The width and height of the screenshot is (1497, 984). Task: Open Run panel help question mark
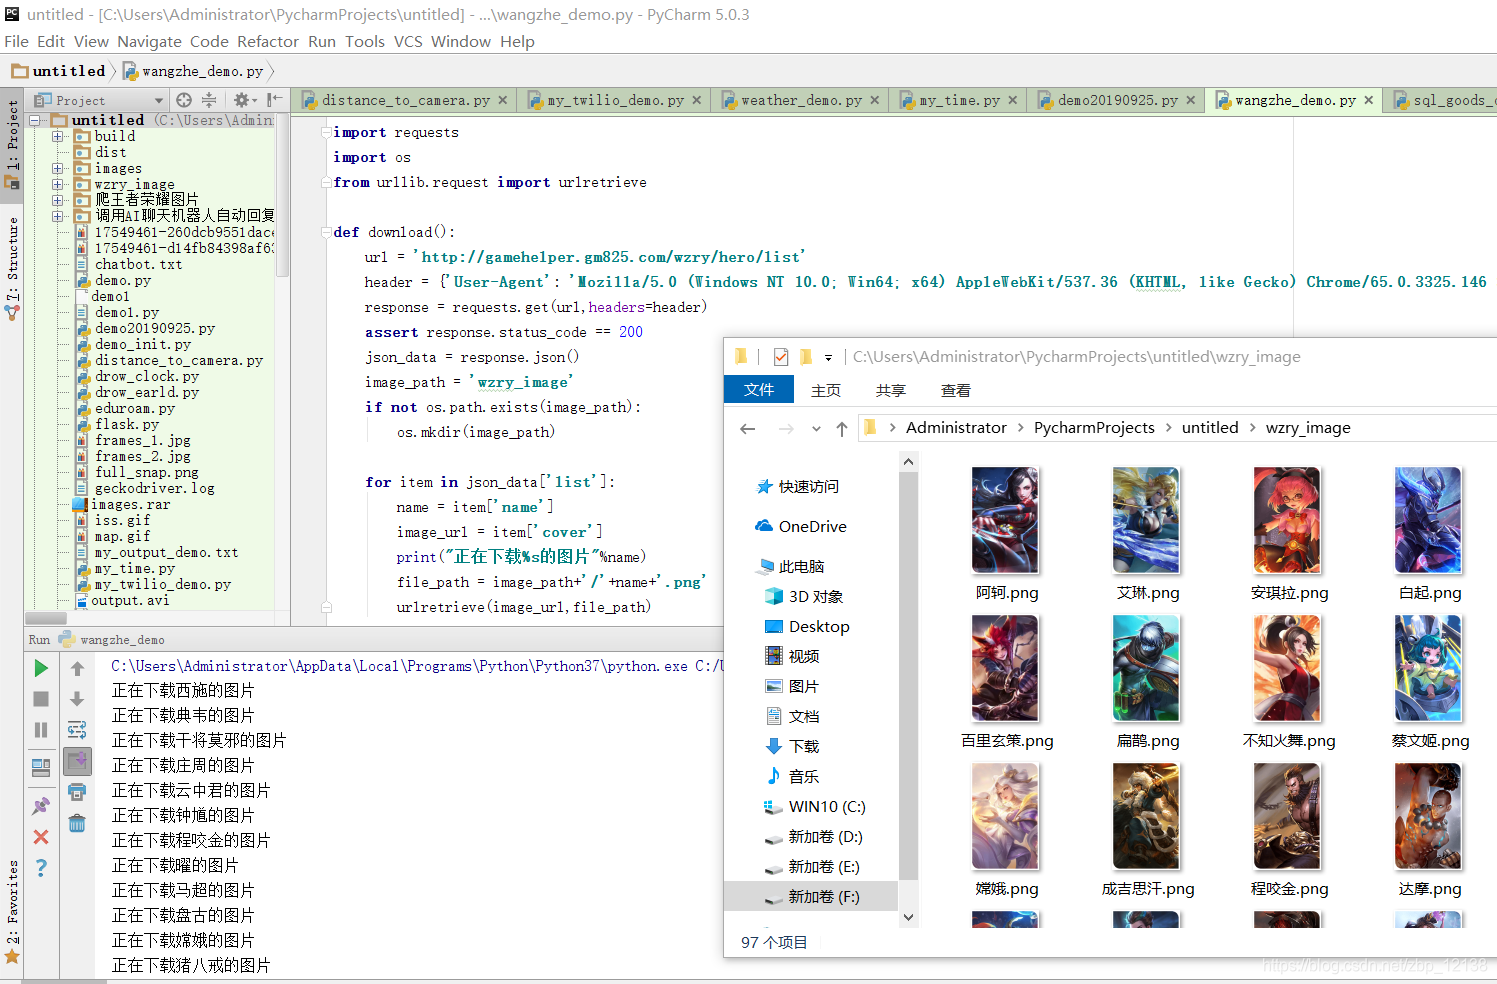[41, 868]
